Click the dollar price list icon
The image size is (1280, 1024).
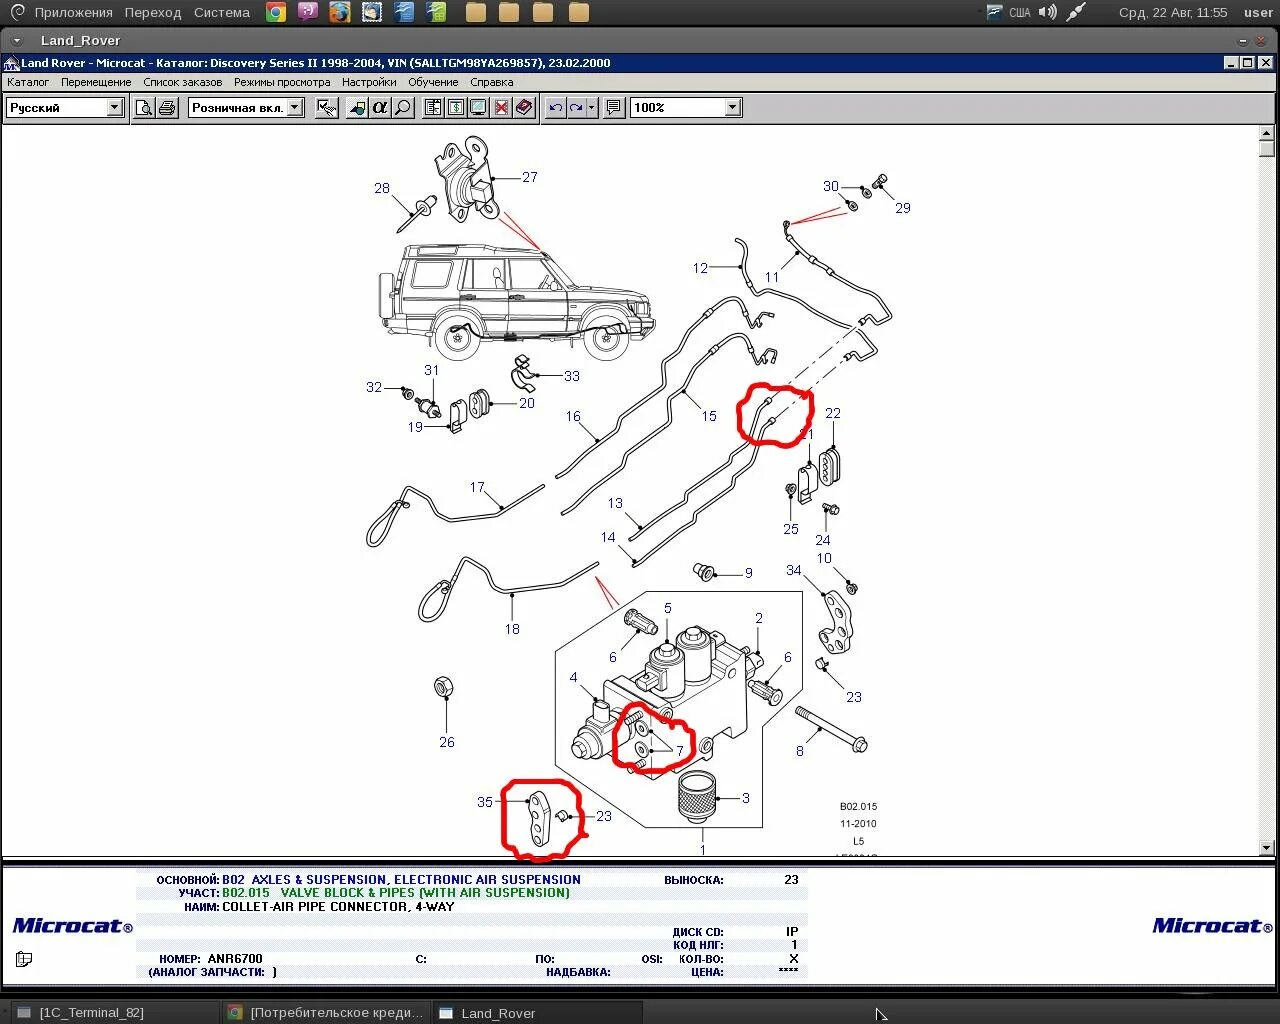(456, 107)
